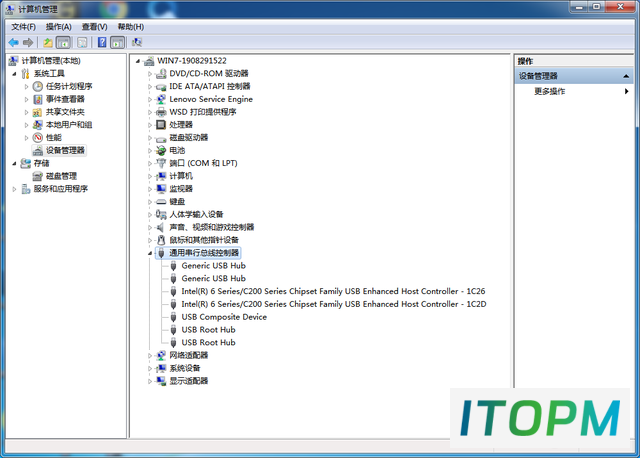This screenshot has height=458, width=640.
Task: Open the 查看(V) menu
Action: (94, 27)
